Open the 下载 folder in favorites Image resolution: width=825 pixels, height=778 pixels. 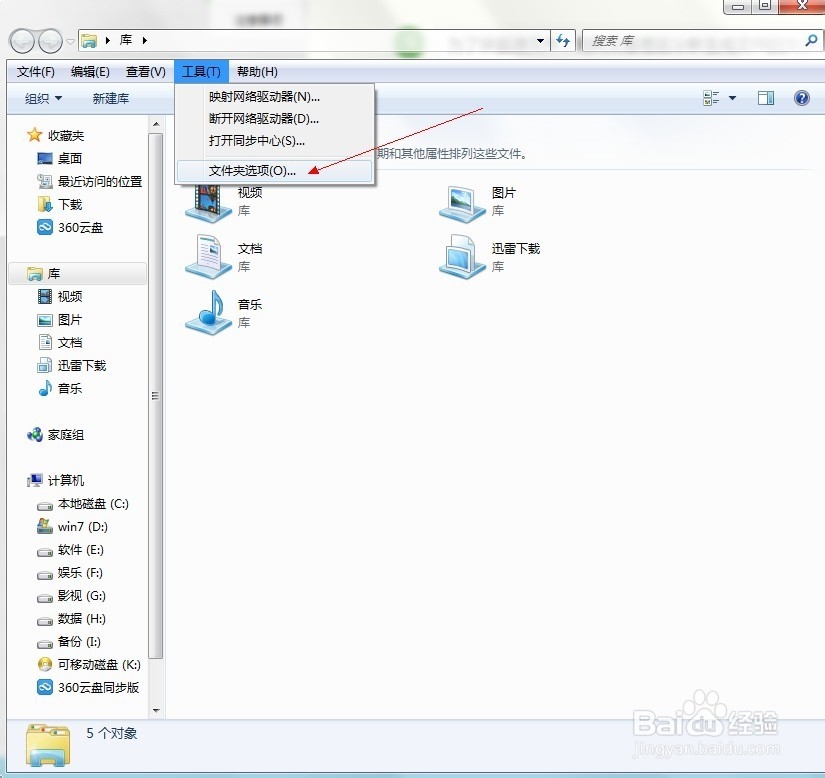(59, 204)
